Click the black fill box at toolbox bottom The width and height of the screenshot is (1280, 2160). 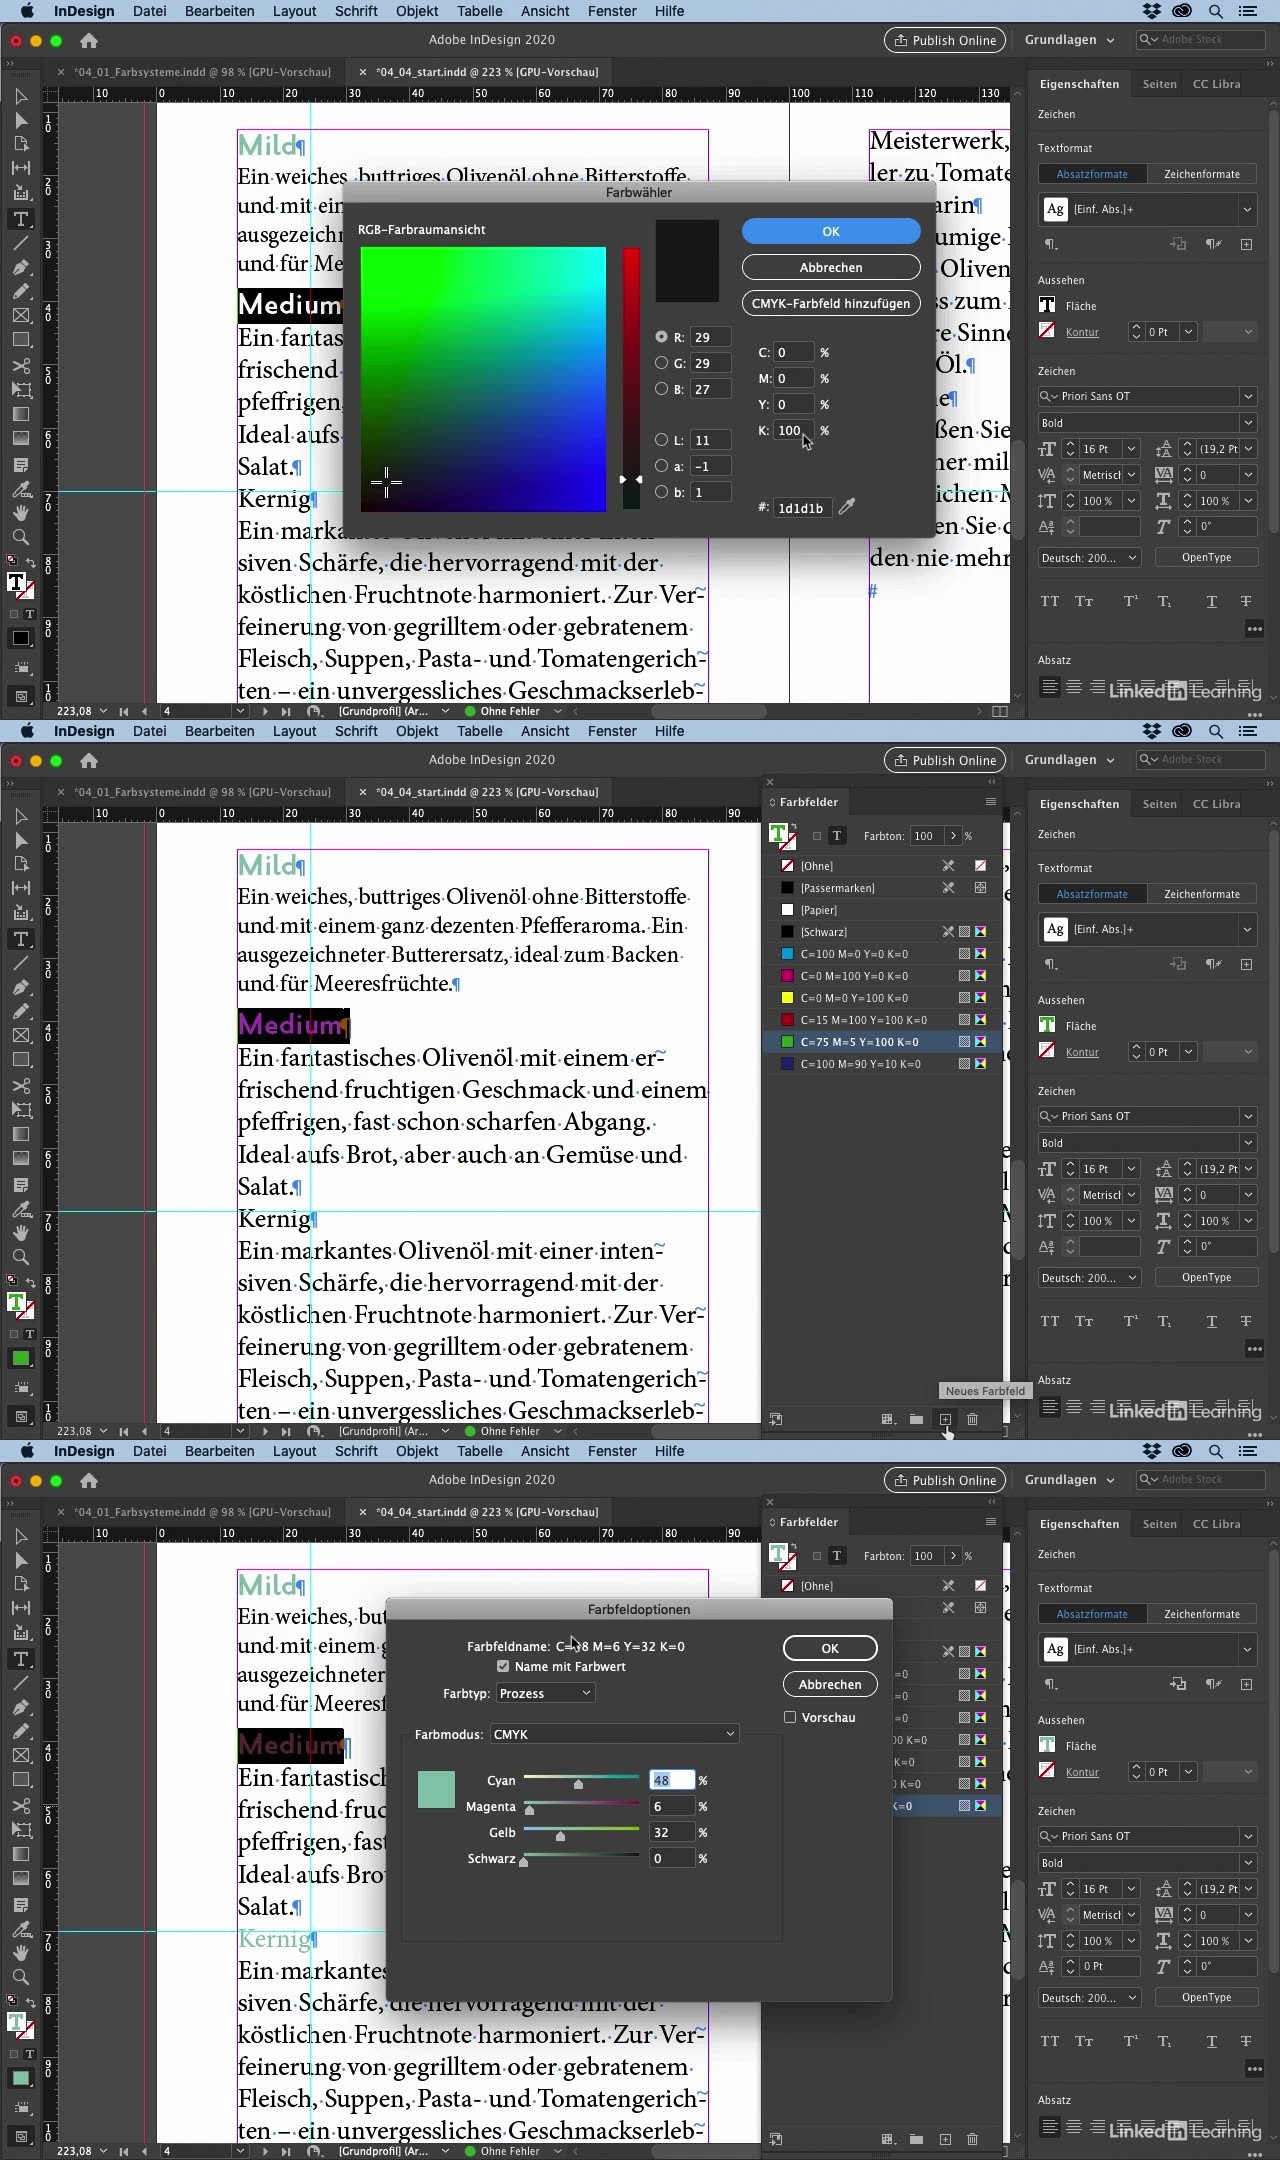[x=20, y=638]
